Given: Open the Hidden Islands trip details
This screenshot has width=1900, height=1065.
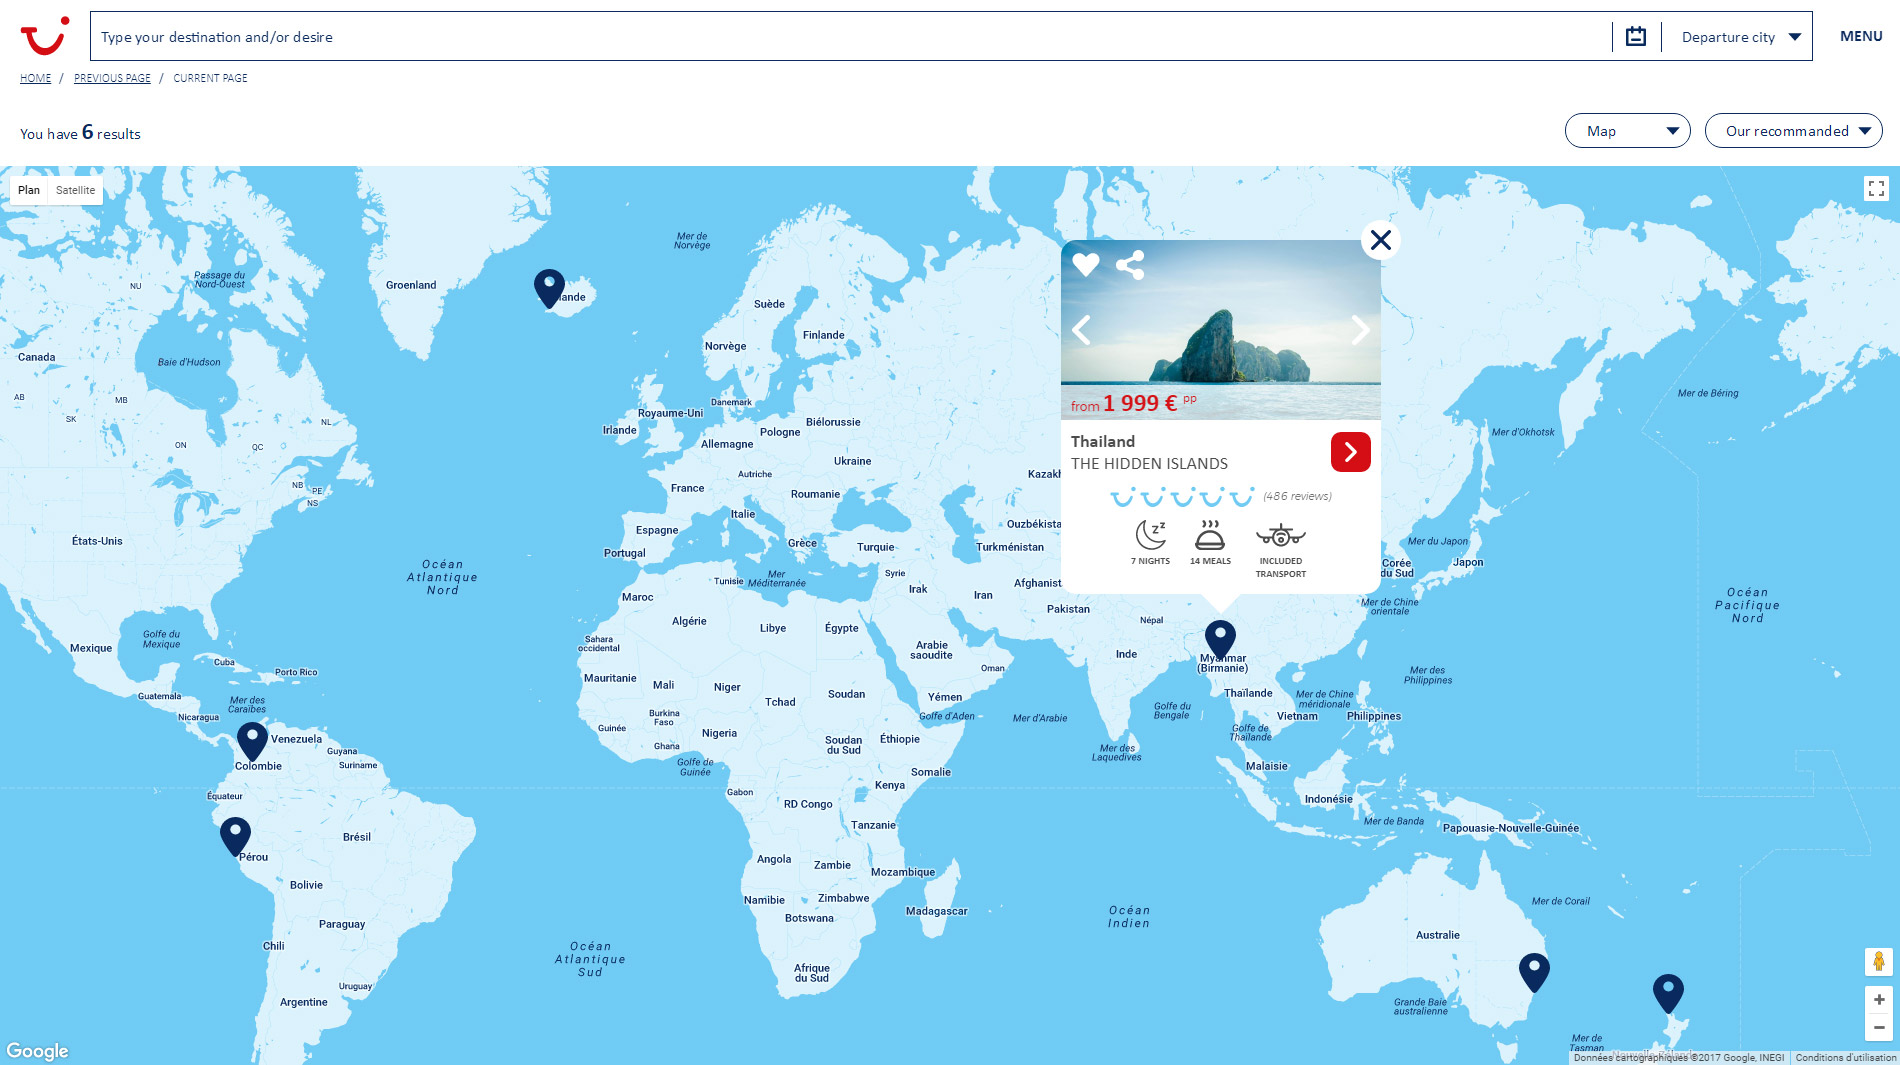Looking at the screenshot, I should click(1350, 452).
